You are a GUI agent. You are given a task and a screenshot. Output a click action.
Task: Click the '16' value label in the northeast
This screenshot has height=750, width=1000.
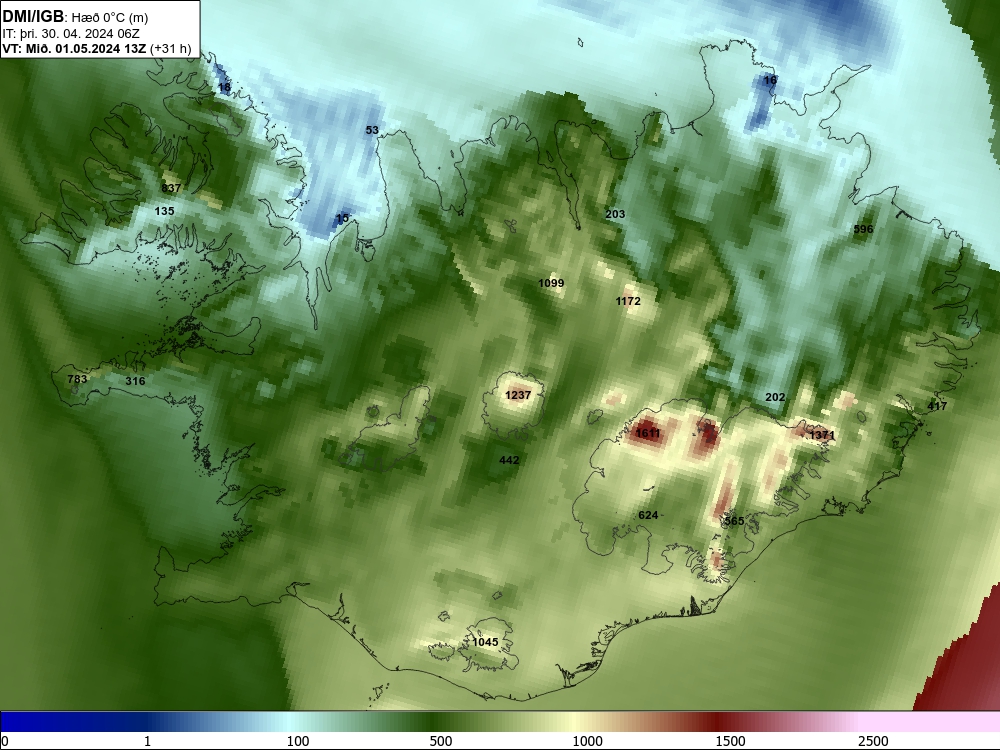770,80
